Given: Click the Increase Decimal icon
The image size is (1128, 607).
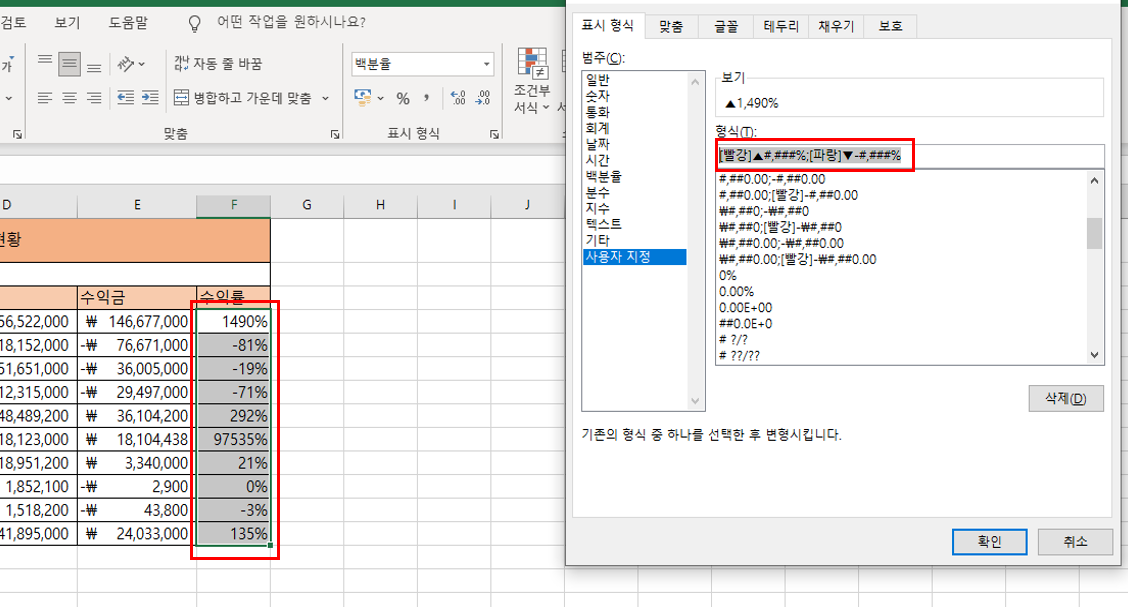Looking at the screenshot, I should click(x=457, y=97).
